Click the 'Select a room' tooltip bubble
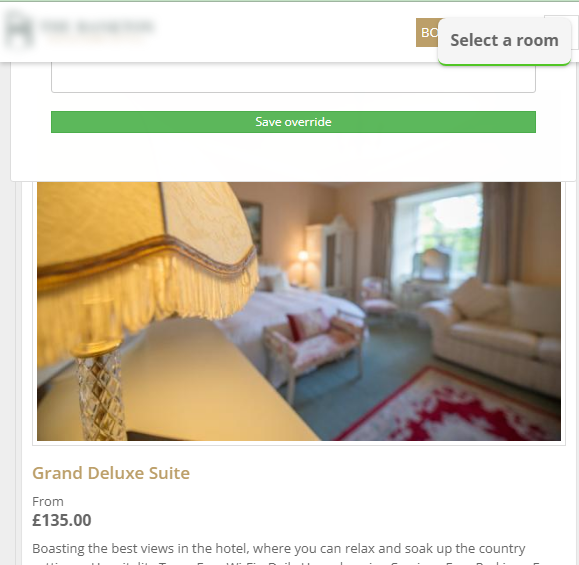Screen dimensions: 579x565 [x=504, y=41]
